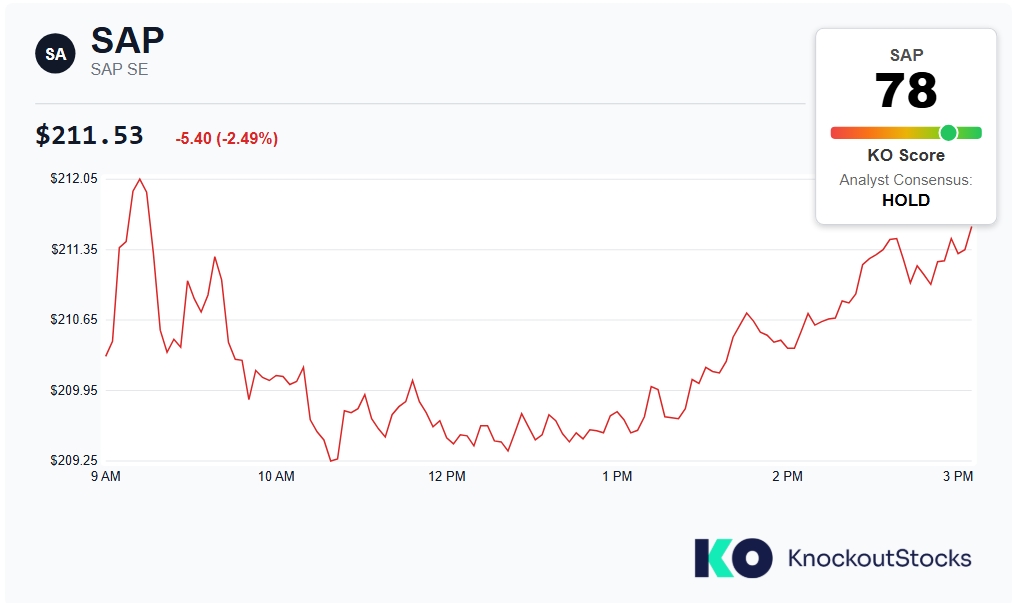The width and height of the screenshot is (1015, 603).
Task: Click the 10 AM x-axis label
Action: (276, 476)
